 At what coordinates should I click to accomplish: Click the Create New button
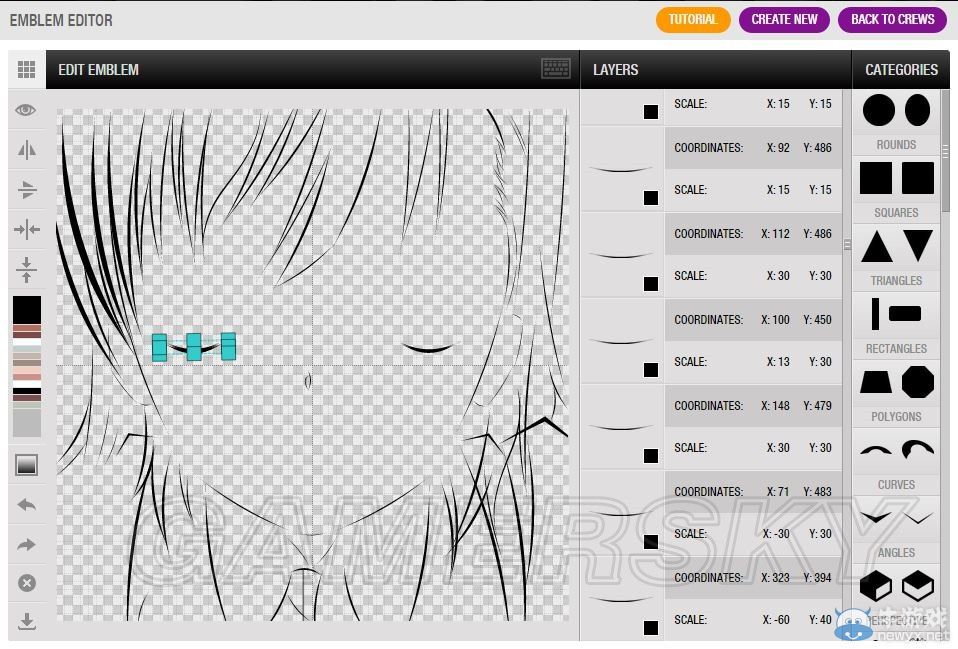784,19
